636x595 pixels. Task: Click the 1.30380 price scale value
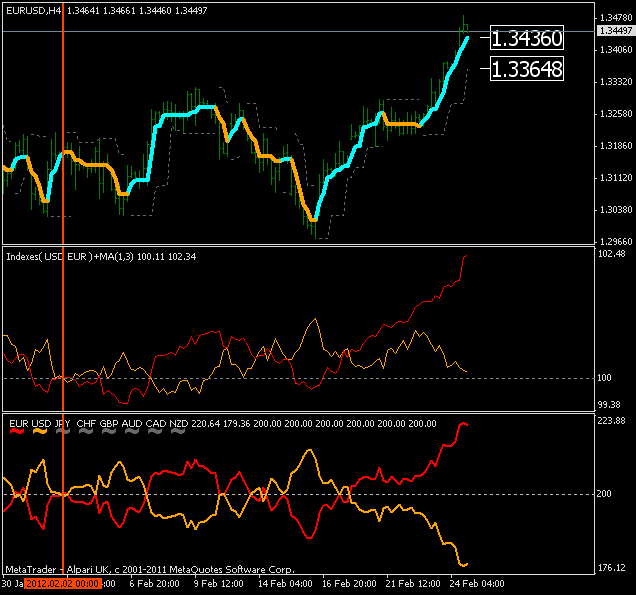click(x=616, y=210)
